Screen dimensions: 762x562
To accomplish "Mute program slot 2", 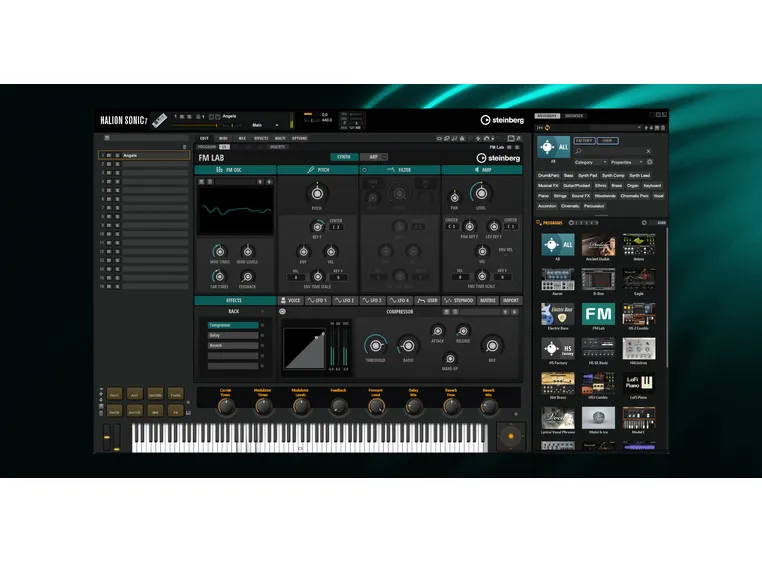I will (109, 164).
